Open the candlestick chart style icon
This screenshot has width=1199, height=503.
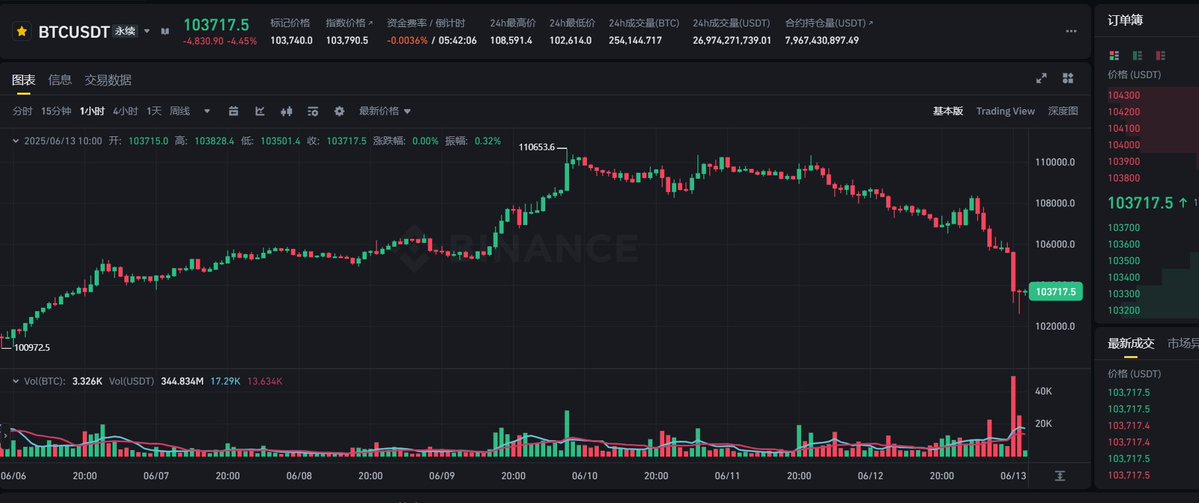[x=287, y=112]
